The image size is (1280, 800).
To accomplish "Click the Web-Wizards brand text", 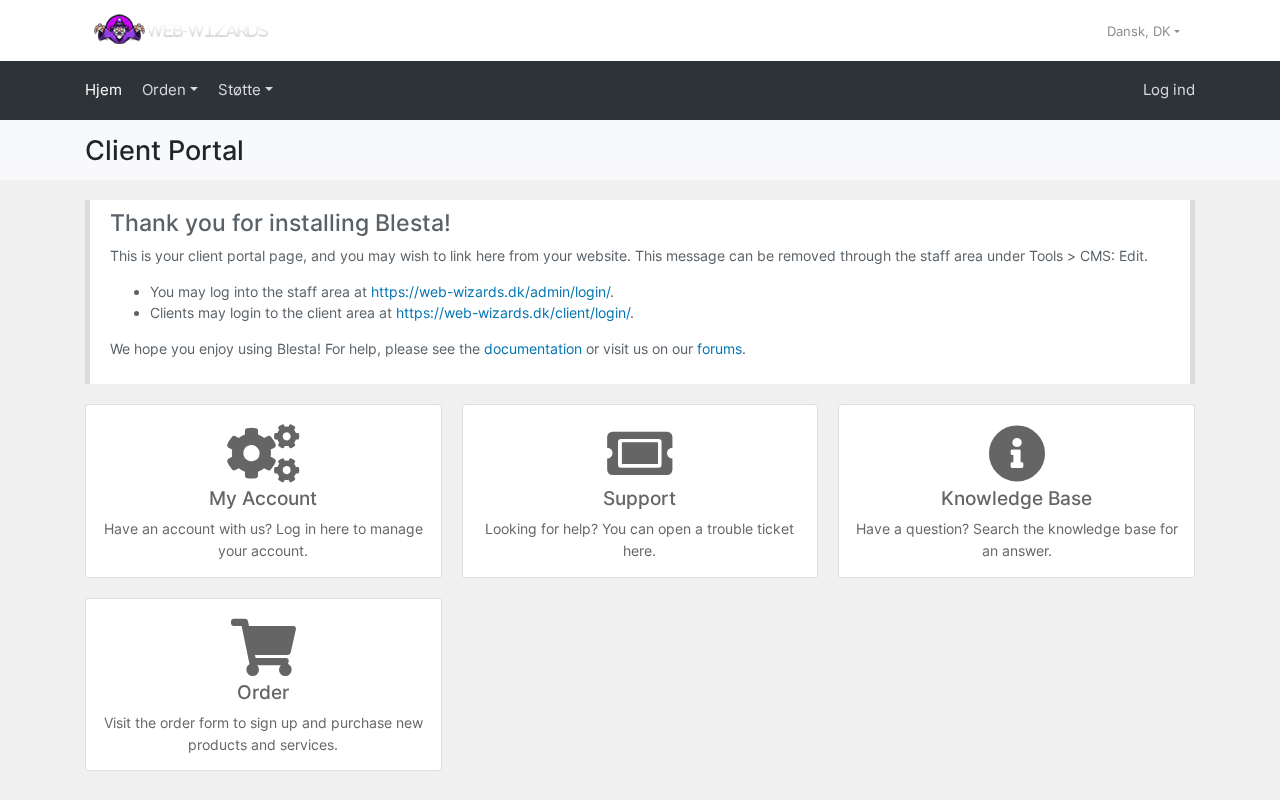I will (x=207, y=31).
